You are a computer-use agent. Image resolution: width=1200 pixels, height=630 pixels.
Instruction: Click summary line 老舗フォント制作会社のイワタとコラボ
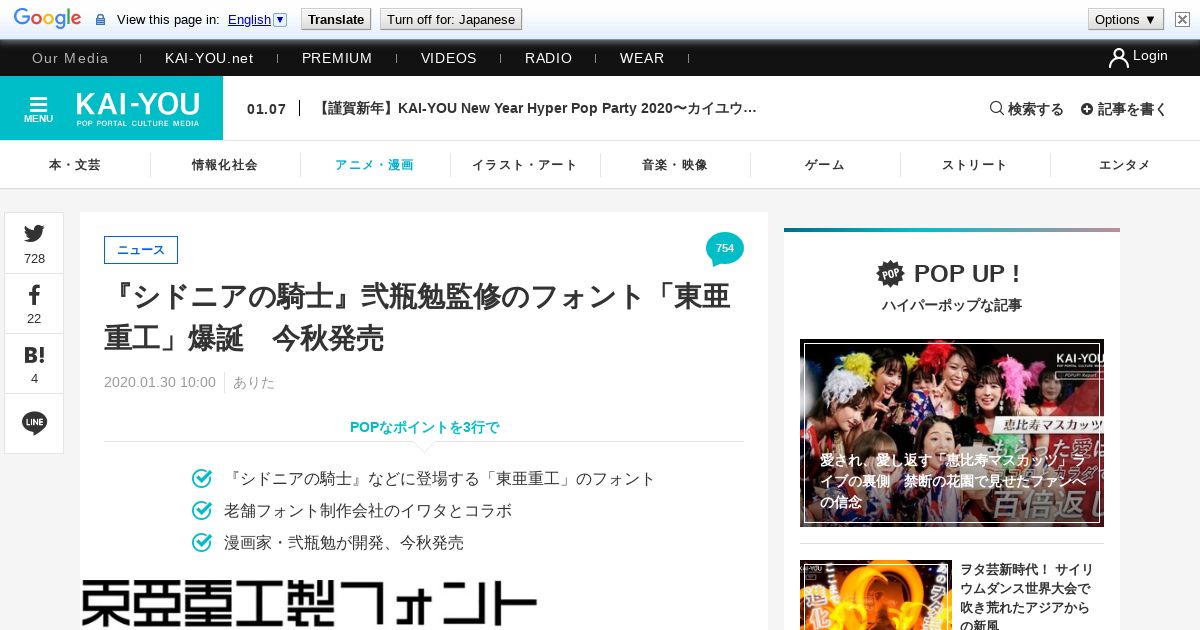(x=368, y=511)
